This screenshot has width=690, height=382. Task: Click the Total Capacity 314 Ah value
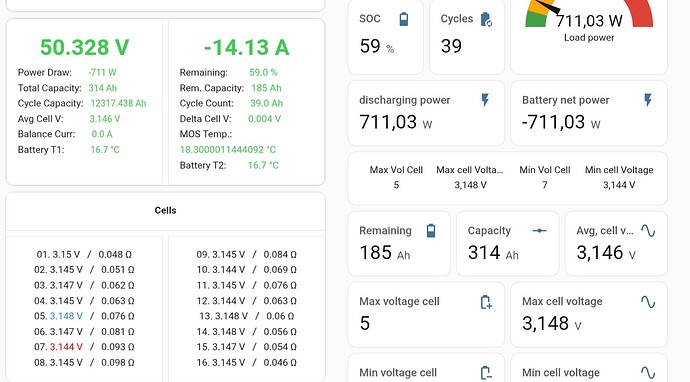coord(103,88)
